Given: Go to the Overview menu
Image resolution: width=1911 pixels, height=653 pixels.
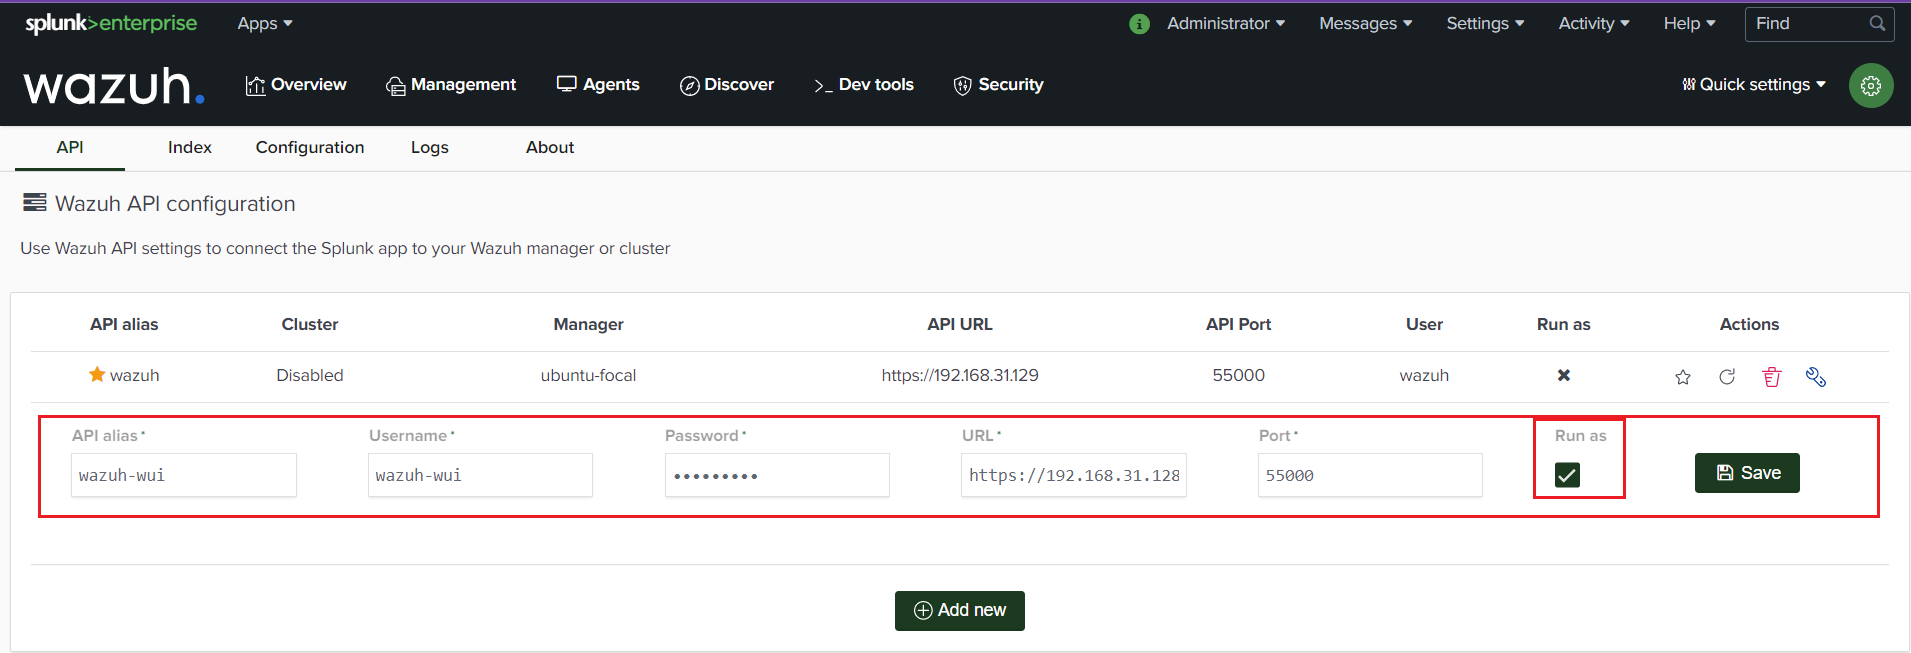Looking at the screenshot, I should (296, 85).
